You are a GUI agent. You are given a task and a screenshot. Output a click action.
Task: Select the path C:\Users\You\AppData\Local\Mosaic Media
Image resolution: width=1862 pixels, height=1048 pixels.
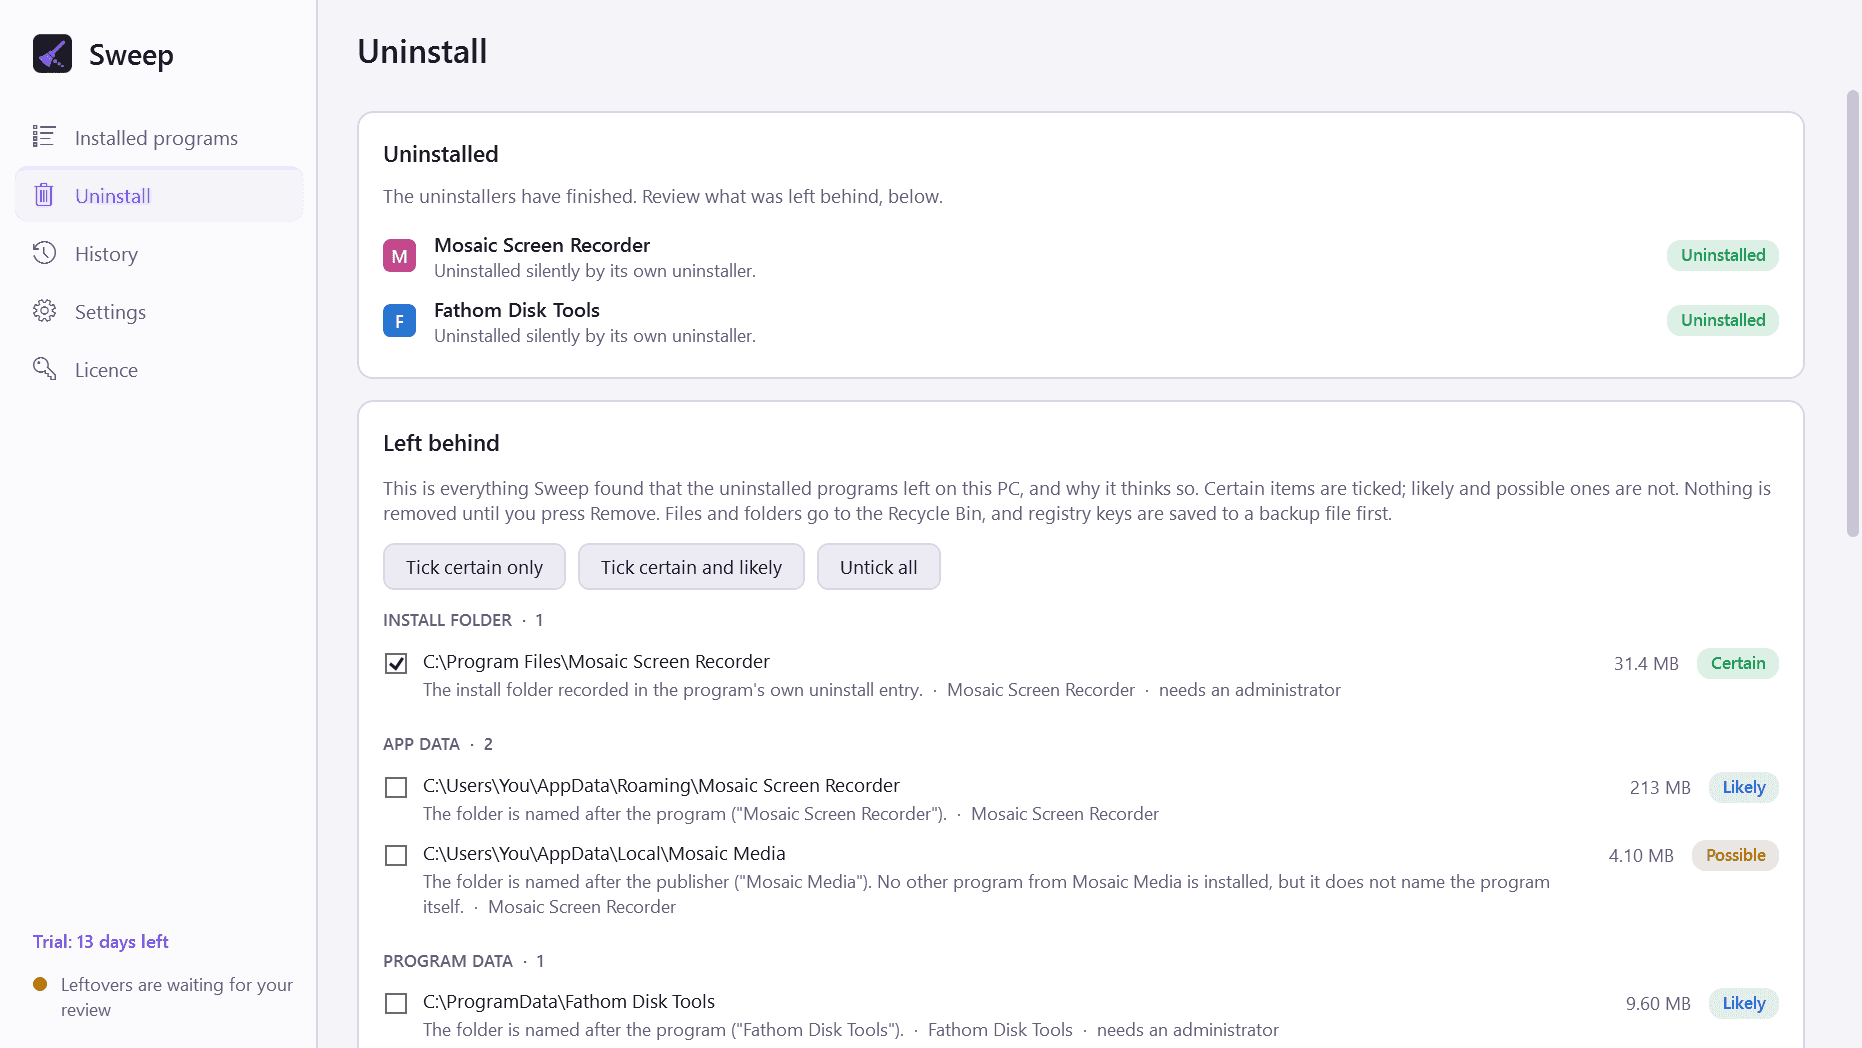[604, 853]
